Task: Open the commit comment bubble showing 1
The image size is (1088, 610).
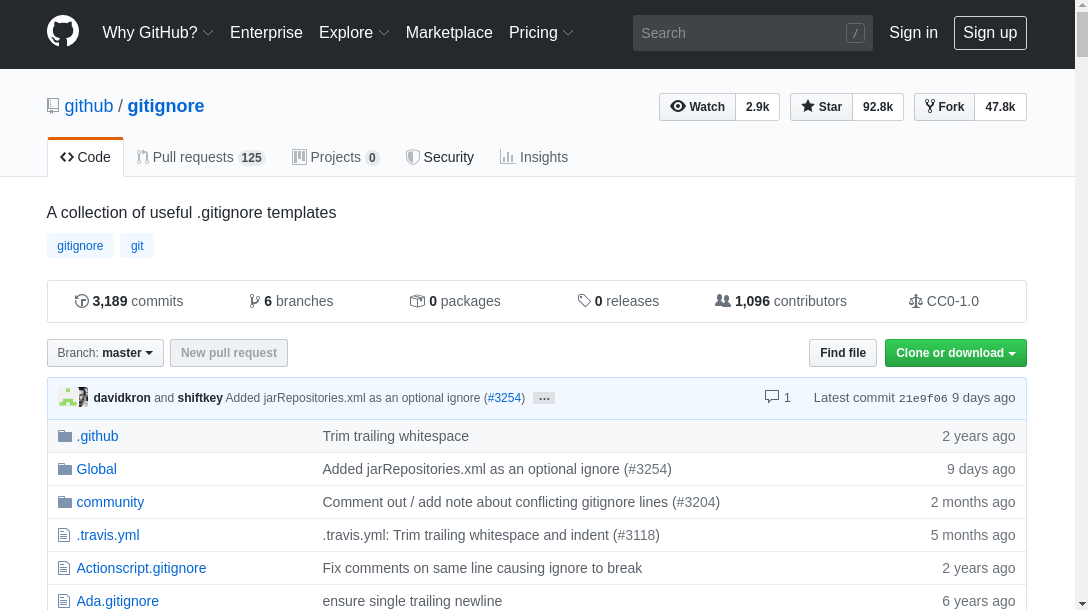Action: click(x=769, y=397)
